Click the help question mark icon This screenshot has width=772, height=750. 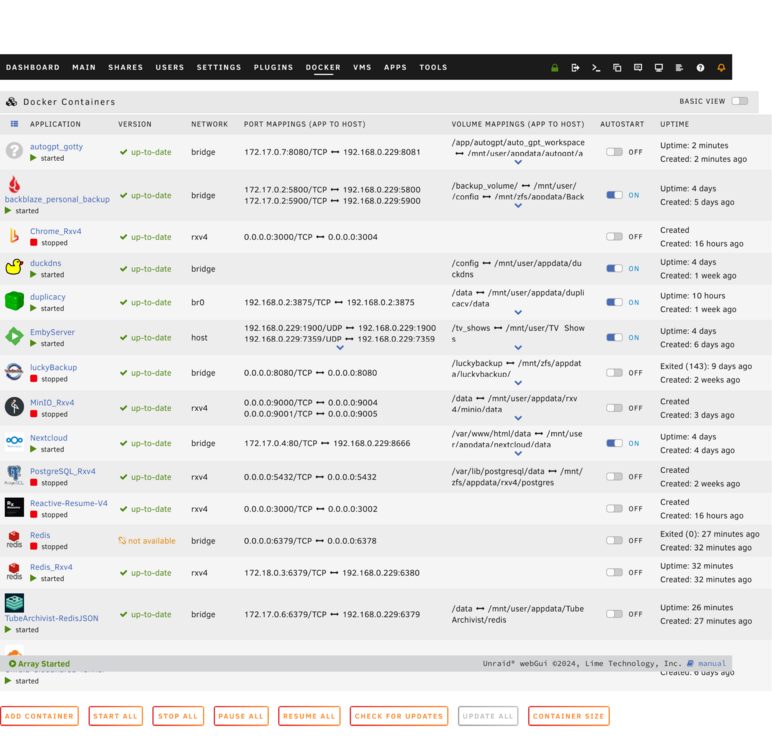[700, 68]
